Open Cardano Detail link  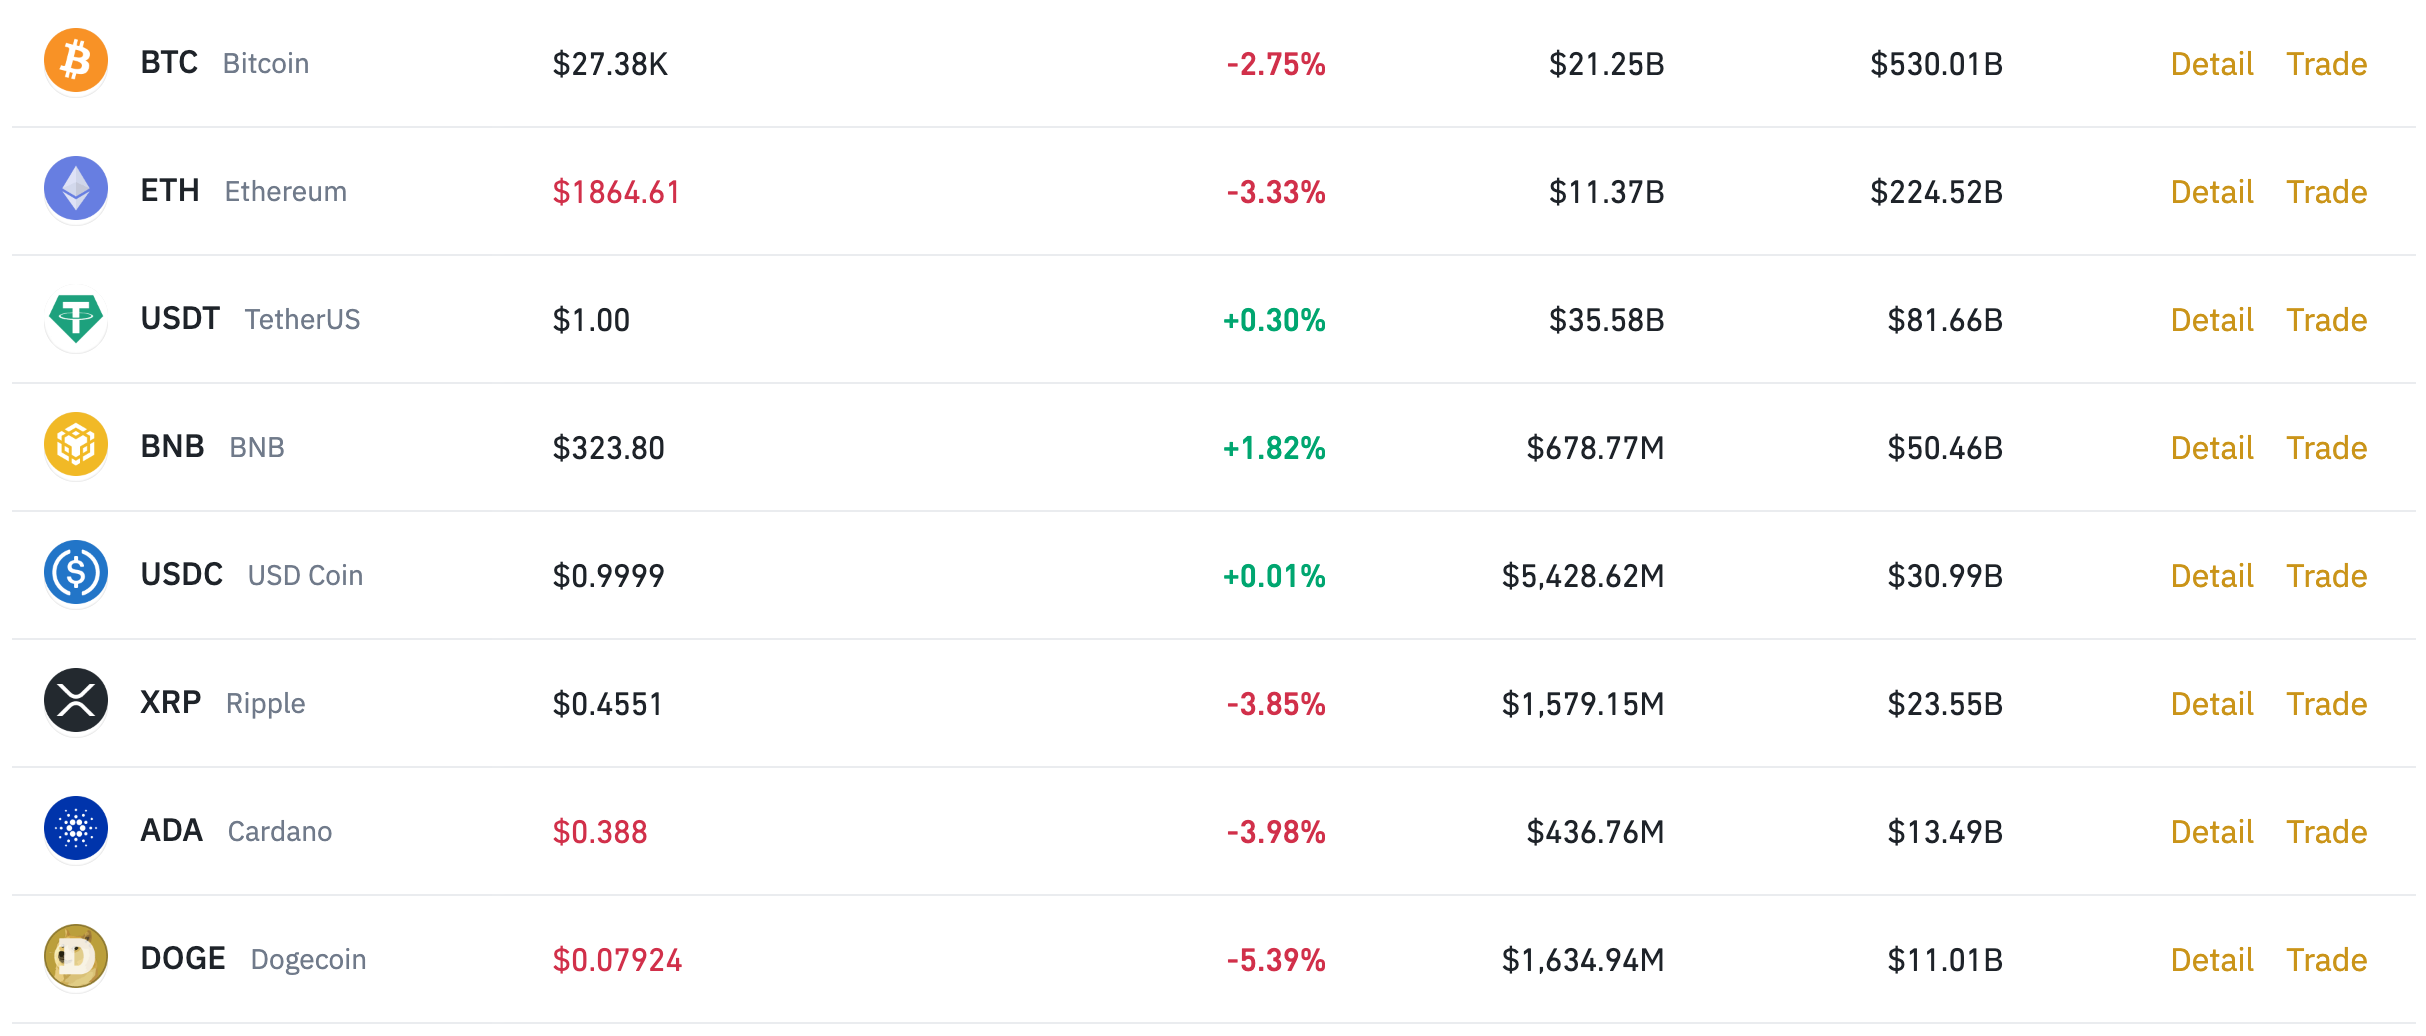pos(2211,832)
